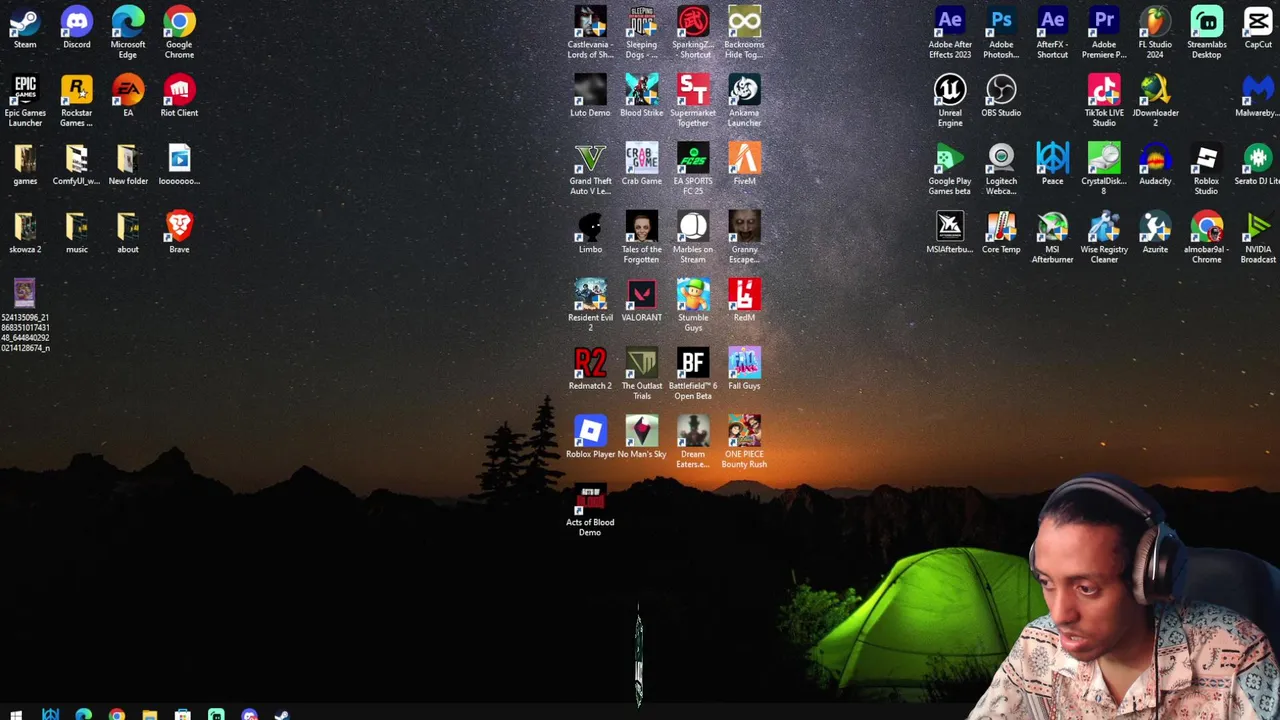Open the Castlevania Lords of Shadow shortcut
Viewport: 1280px width, 720px height.
590,22
